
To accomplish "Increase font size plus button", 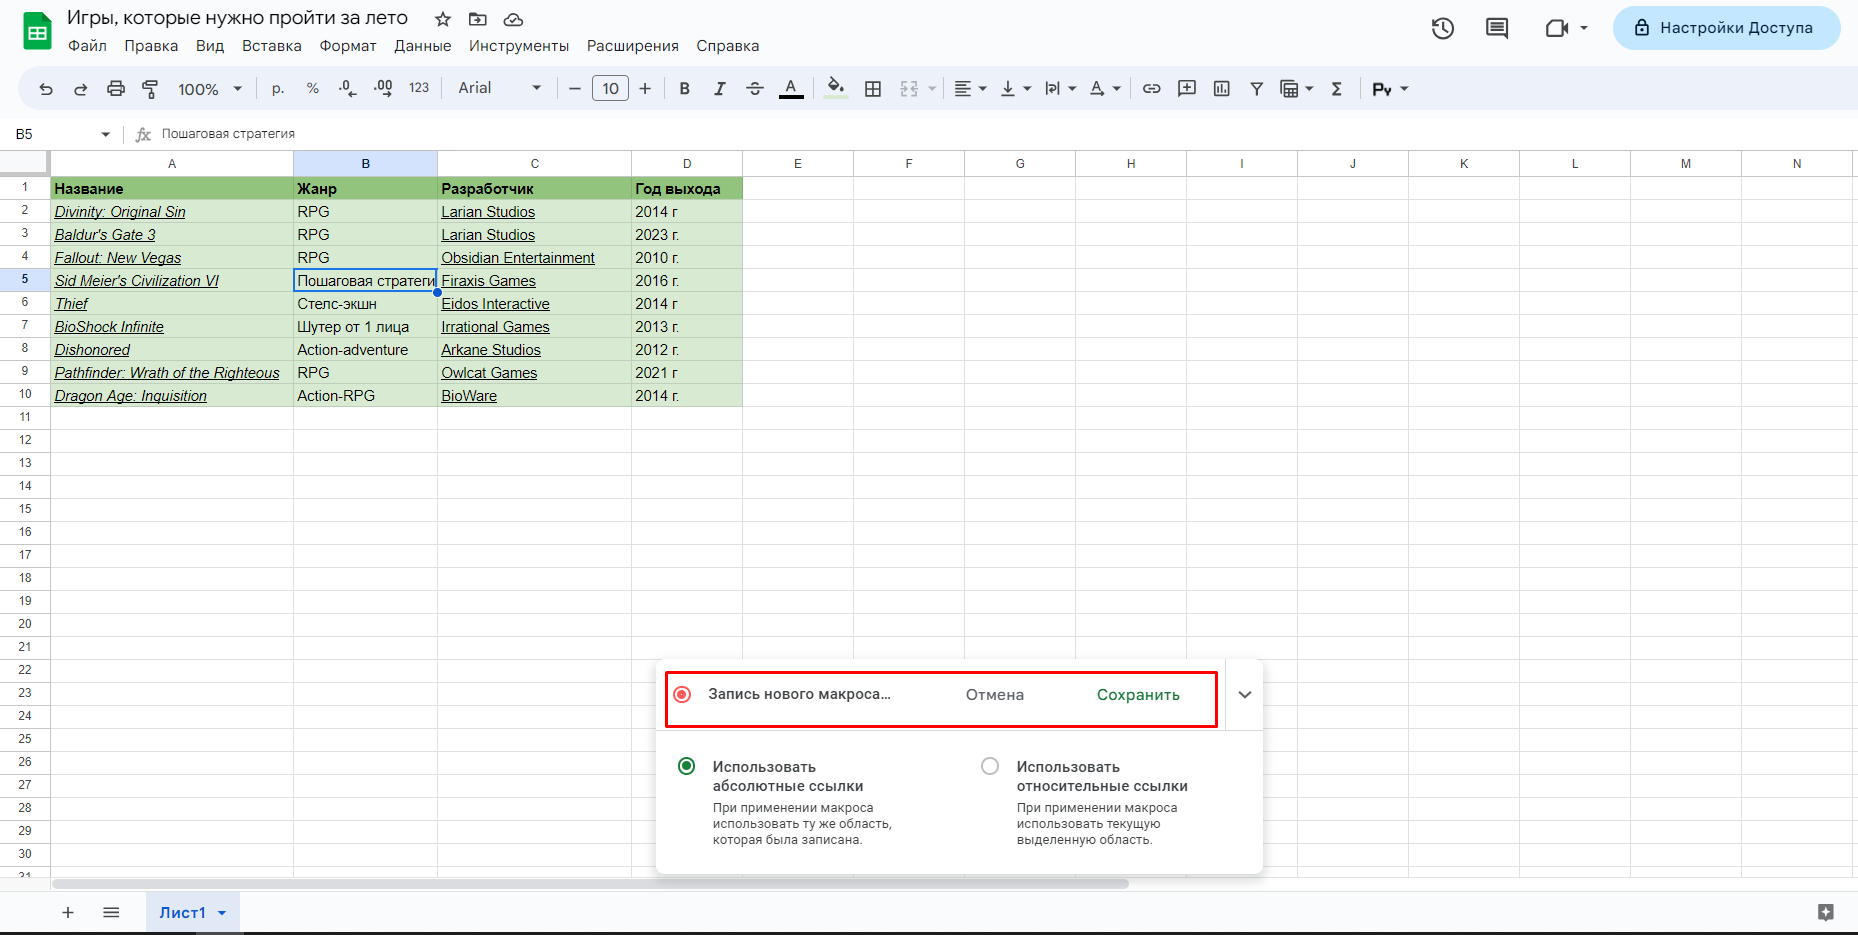I will pos(645,89).
